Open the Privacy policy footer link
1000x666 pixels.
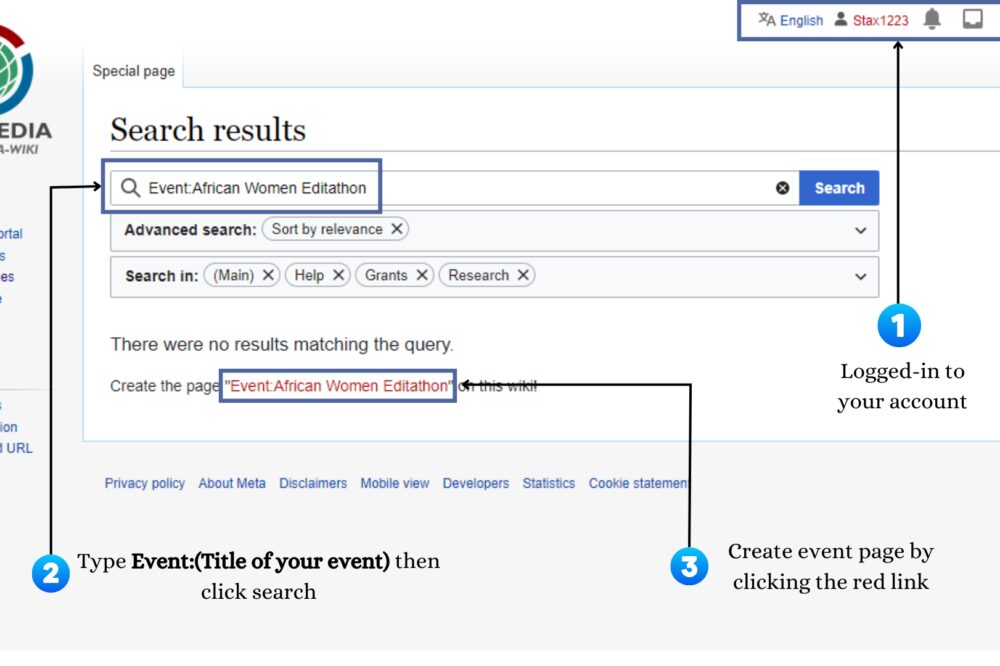[x=145, y=483]
